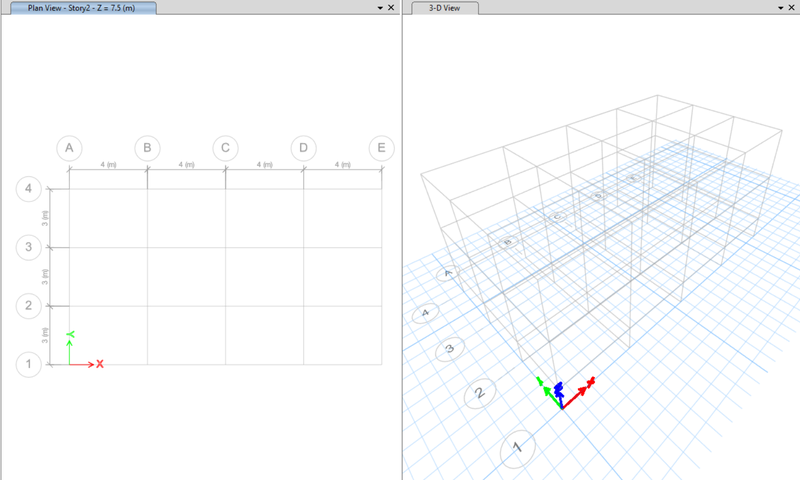This screenshot has height=480, width=800.
Task: Click the red X axis arrow in 3-D View
Action: pyautogui.click(x=578, y=393)
